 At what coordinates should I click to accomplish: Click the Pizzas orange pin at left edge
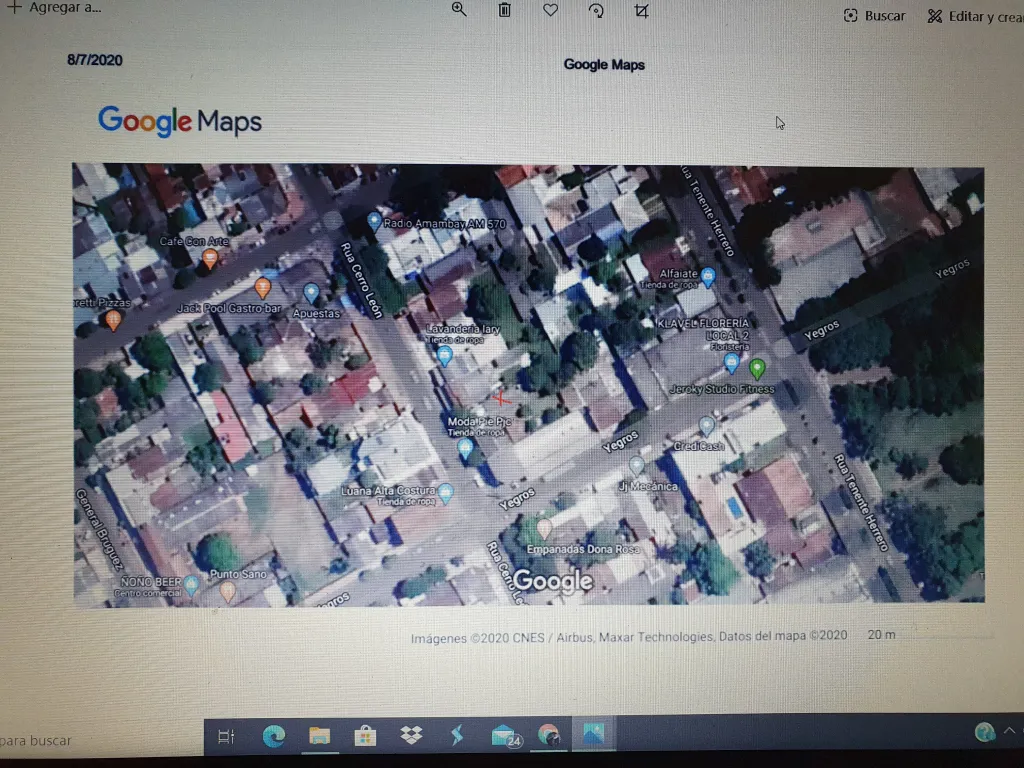click(x=113, y=319)
